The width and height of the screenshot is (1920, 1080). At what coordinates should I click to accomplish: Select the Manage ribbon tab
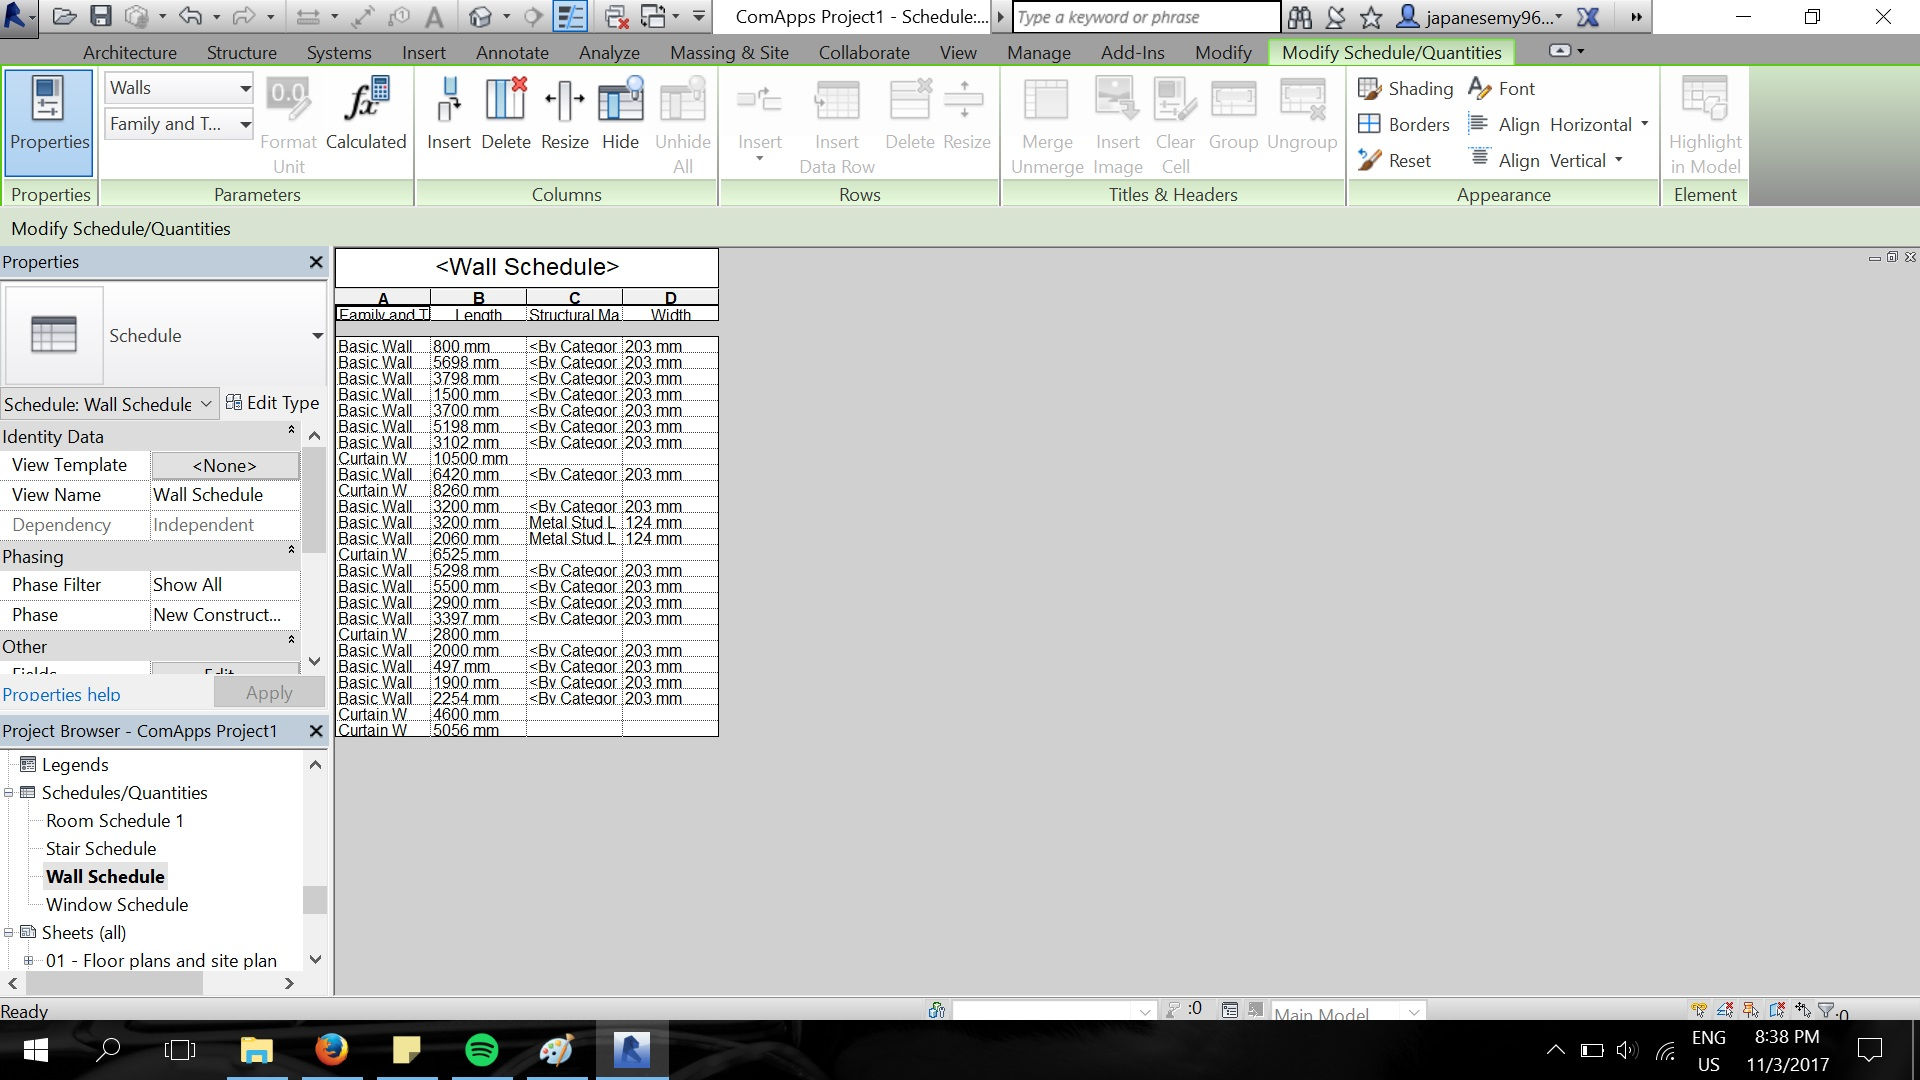[x=1038, y=52]
